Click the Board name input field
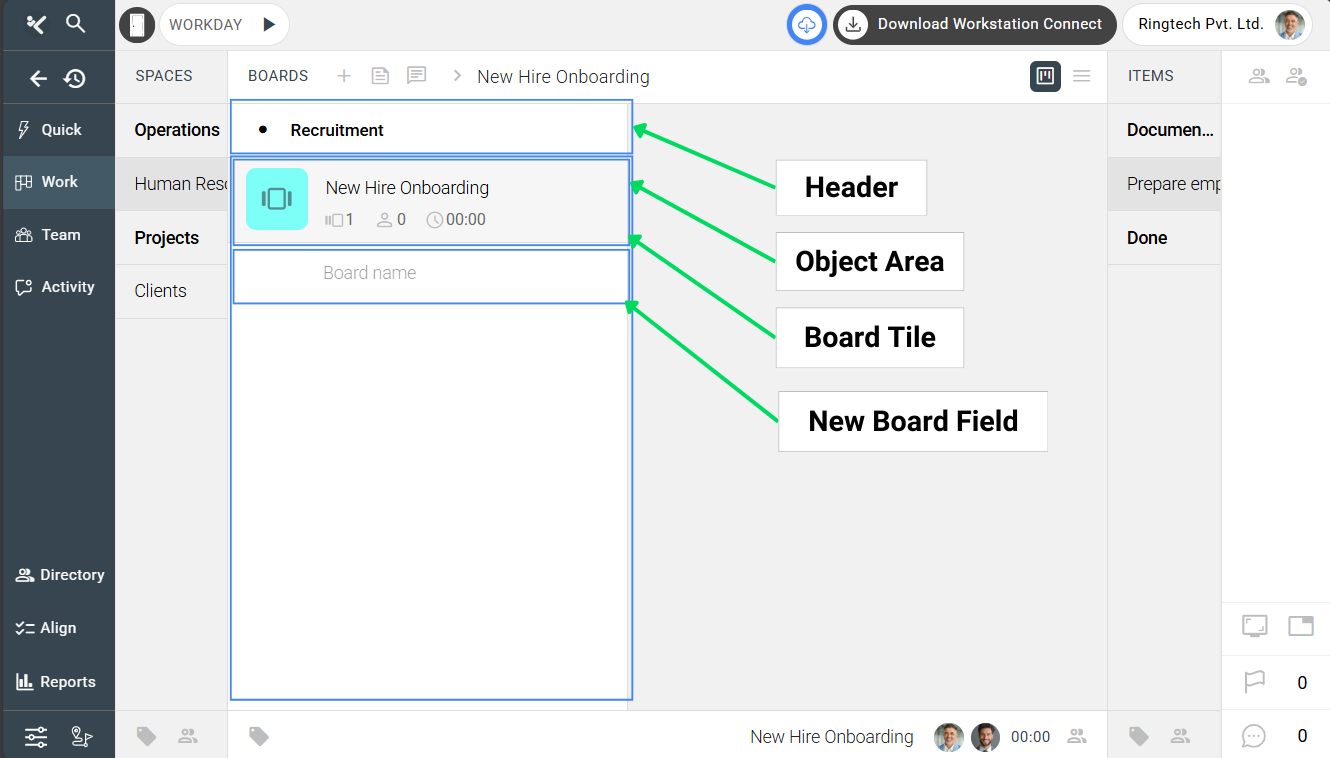1330x758 pixels. click(431, 273)
